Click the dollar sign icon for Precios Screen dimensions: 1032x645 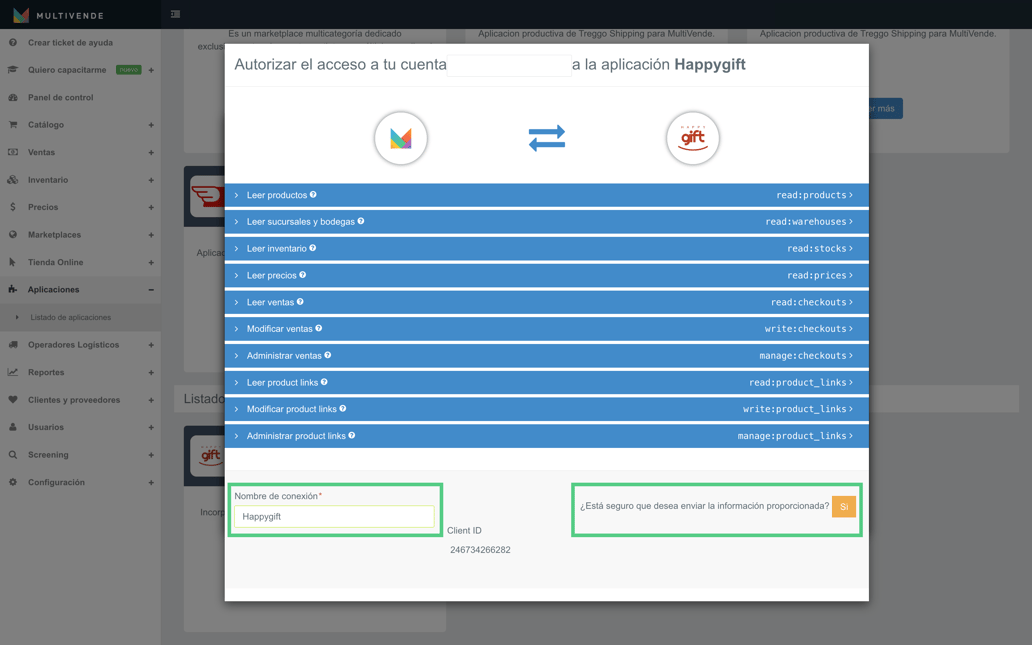tap(13, 207)
